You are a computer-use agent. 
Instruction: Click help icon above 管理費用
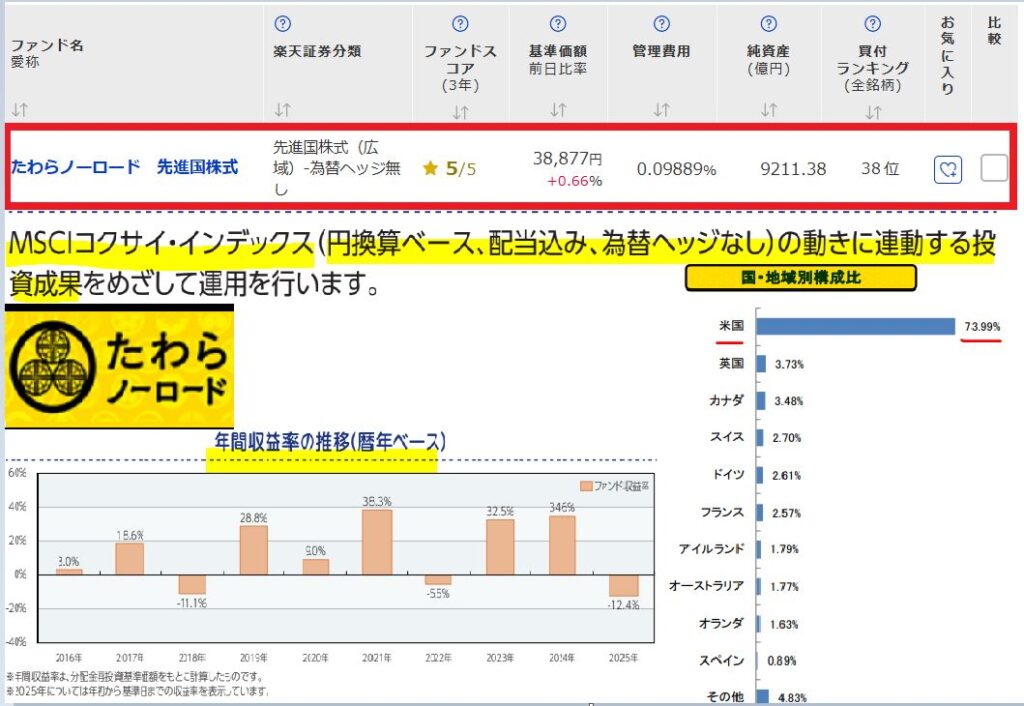coord(661,24)
